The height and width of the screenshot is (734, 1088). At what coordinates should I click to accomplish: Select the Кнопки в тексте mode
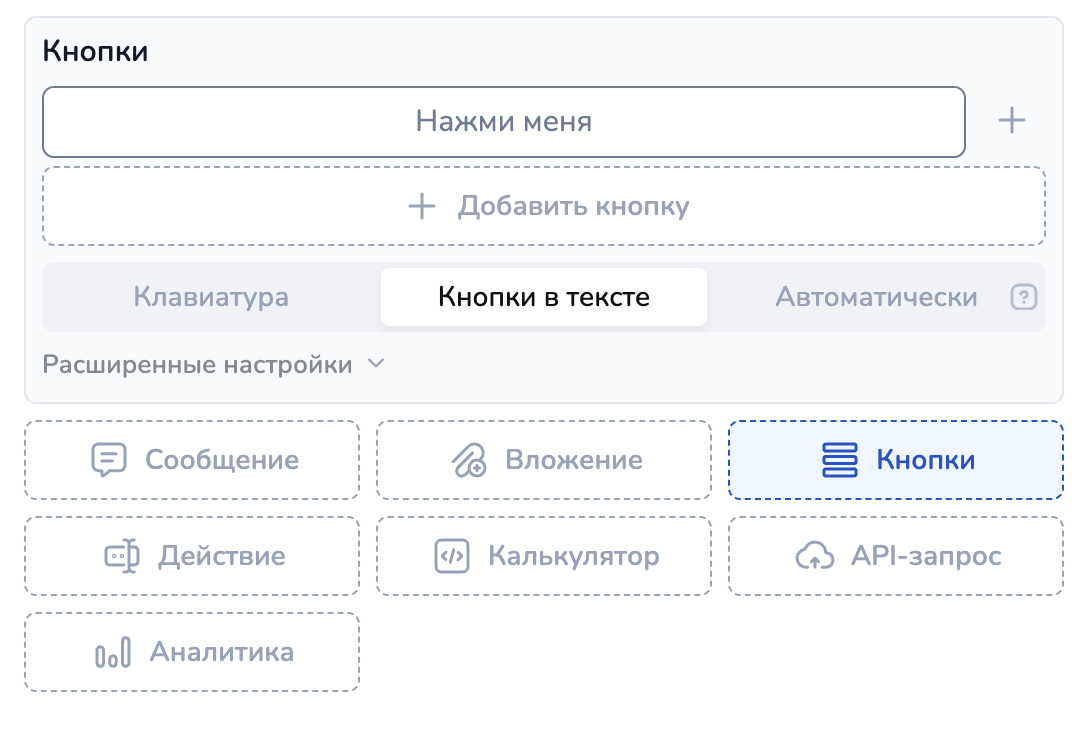point(544,297)
